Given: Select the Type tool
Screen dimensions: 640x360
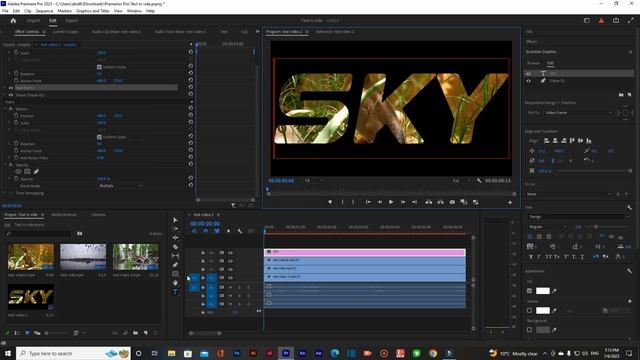Looking at the screenshot, I should (x=176, y=292).
